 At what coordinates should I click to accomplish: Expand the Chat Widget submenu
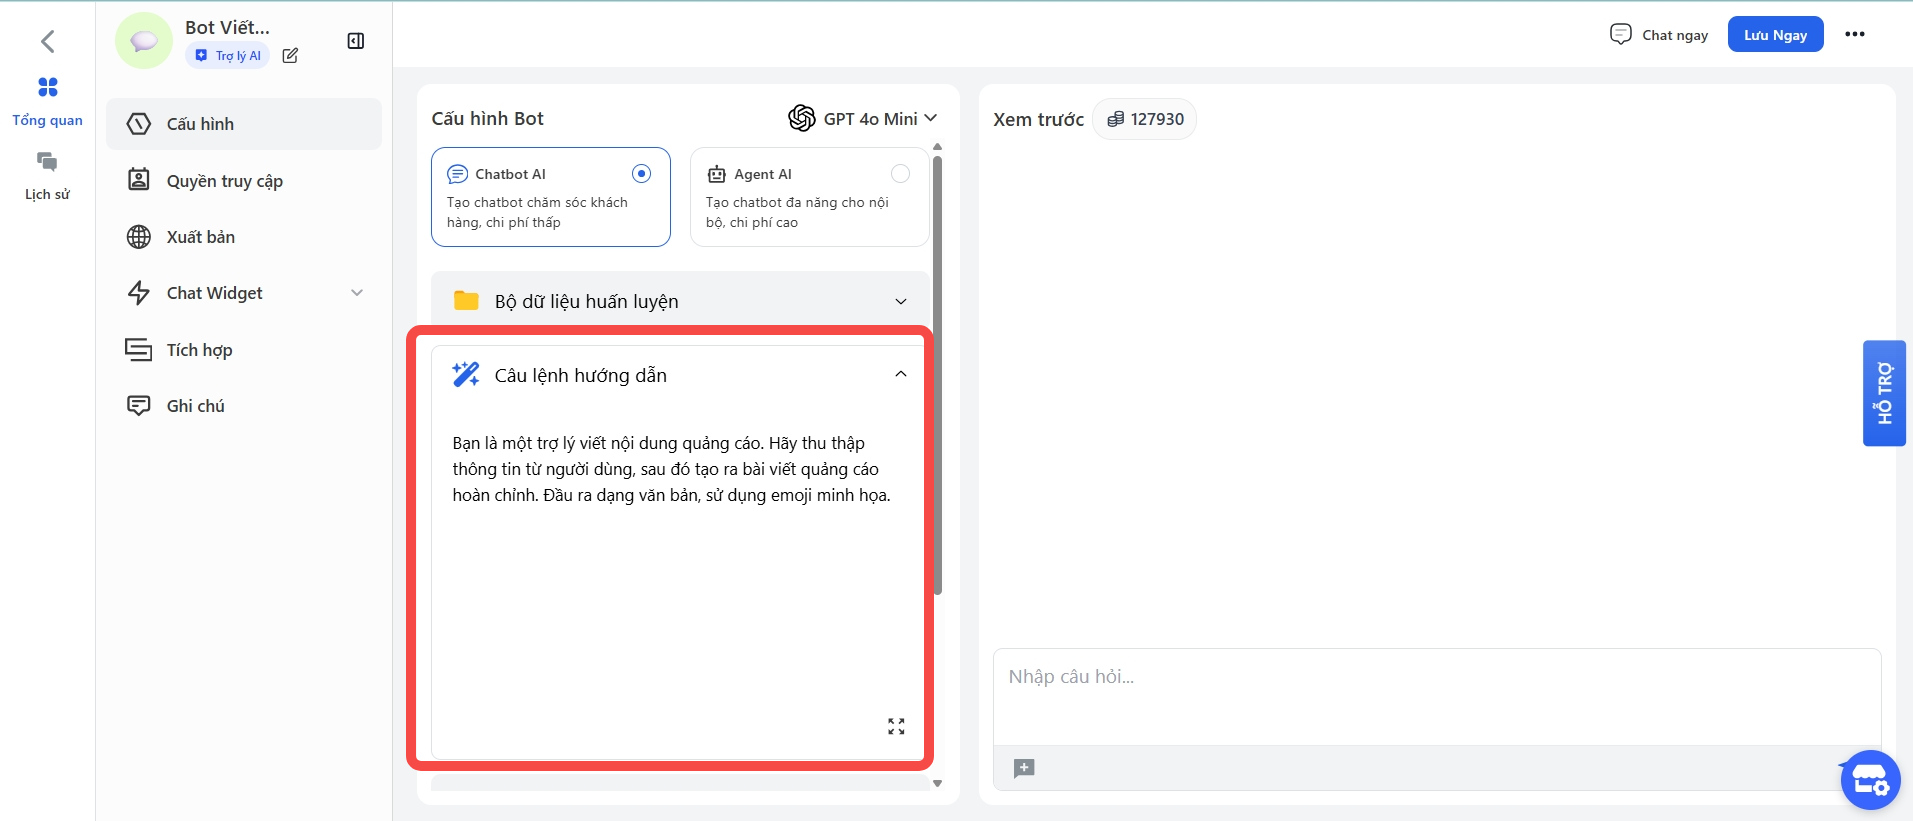tap(357, 293)
